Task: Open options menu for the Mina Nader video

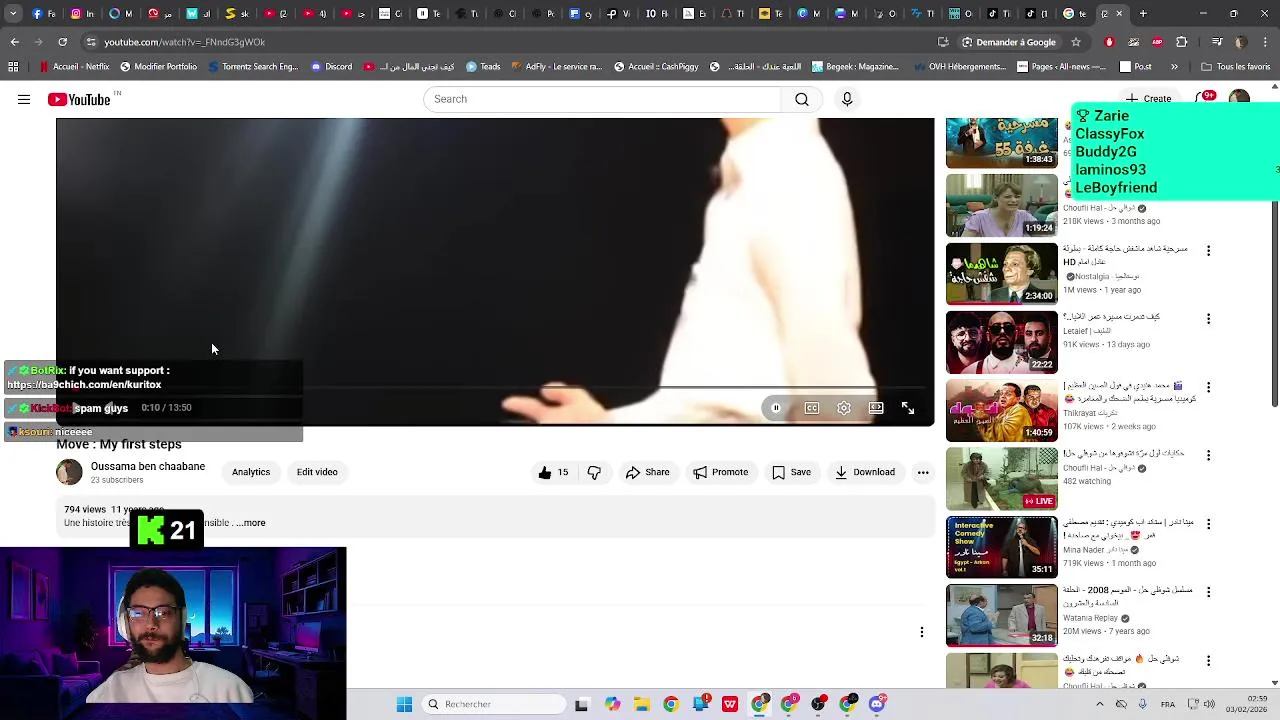Action: (1208, 524)
